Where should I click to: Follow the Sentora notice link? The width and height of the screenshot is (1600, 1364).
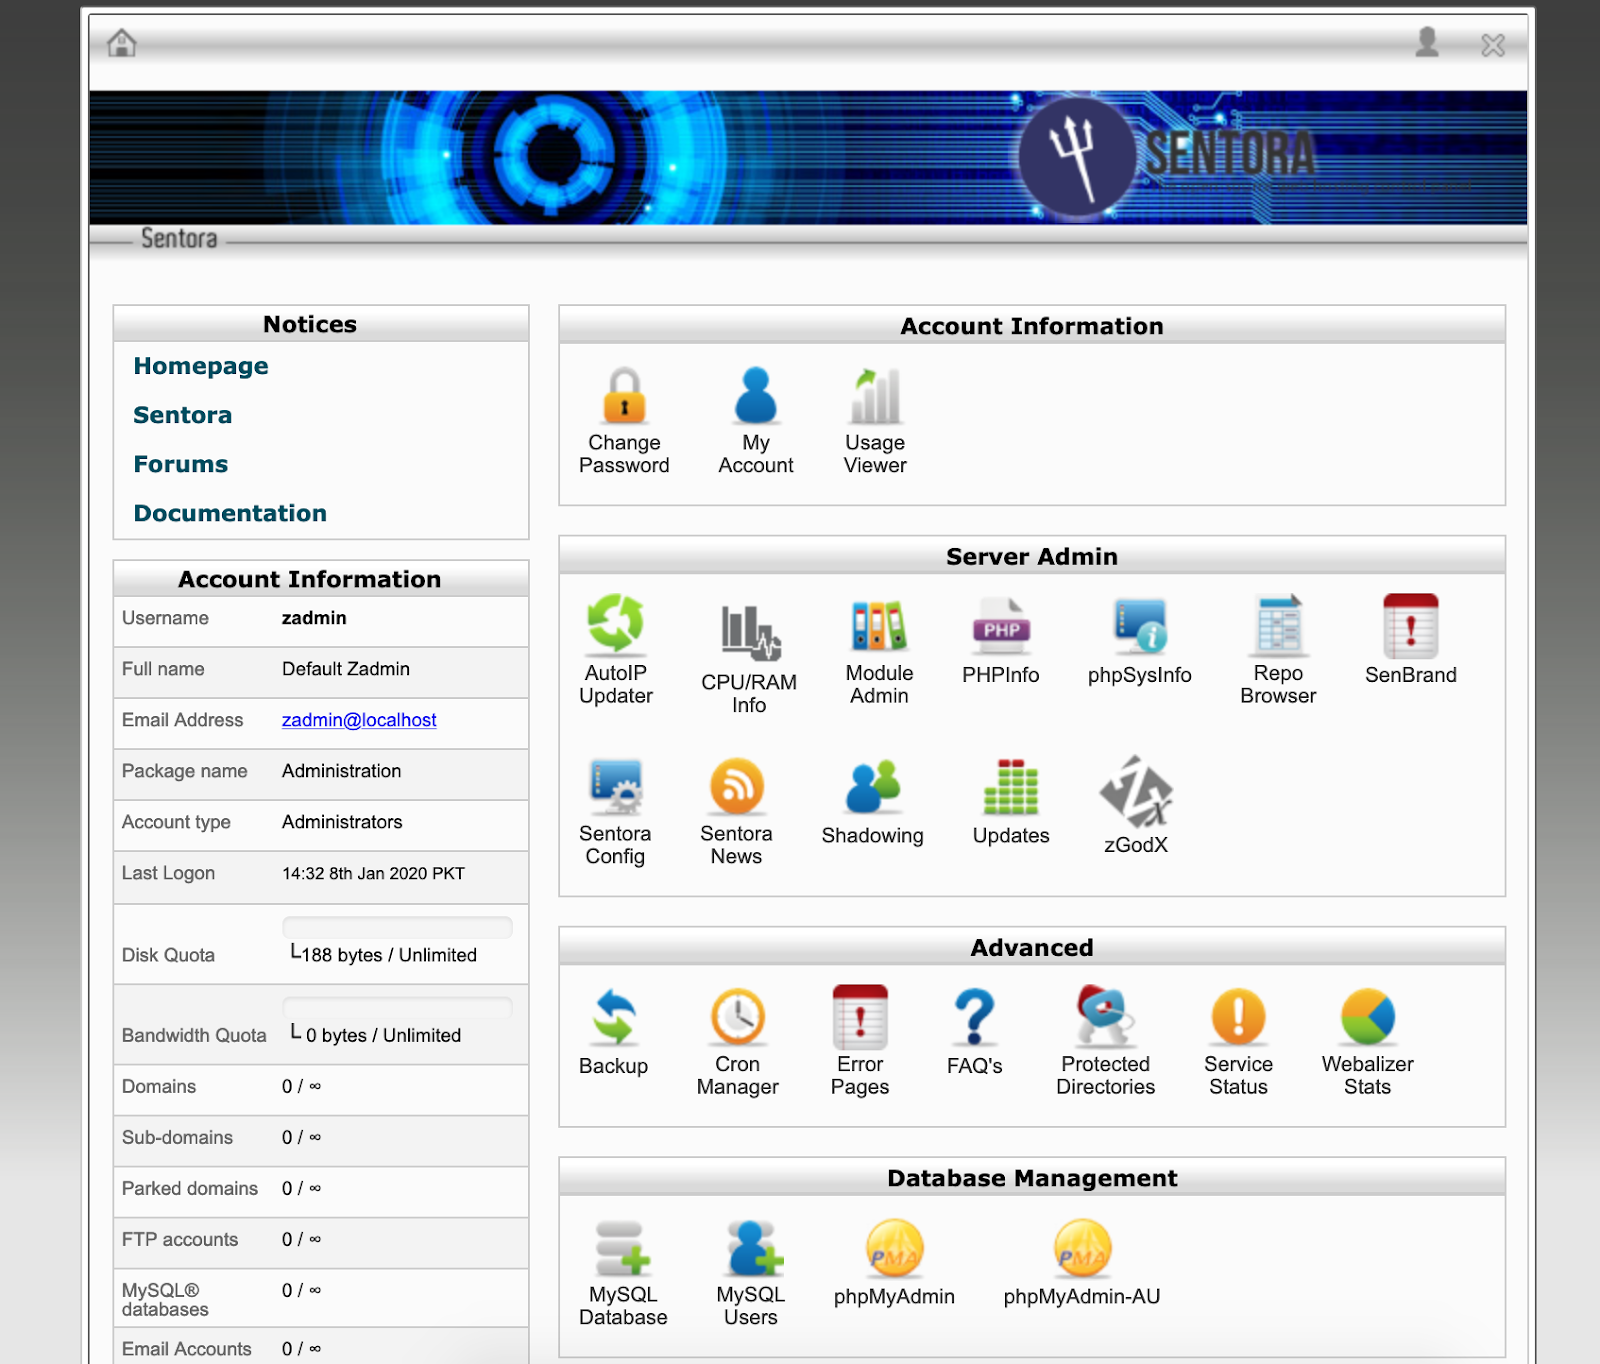(183, 415)
